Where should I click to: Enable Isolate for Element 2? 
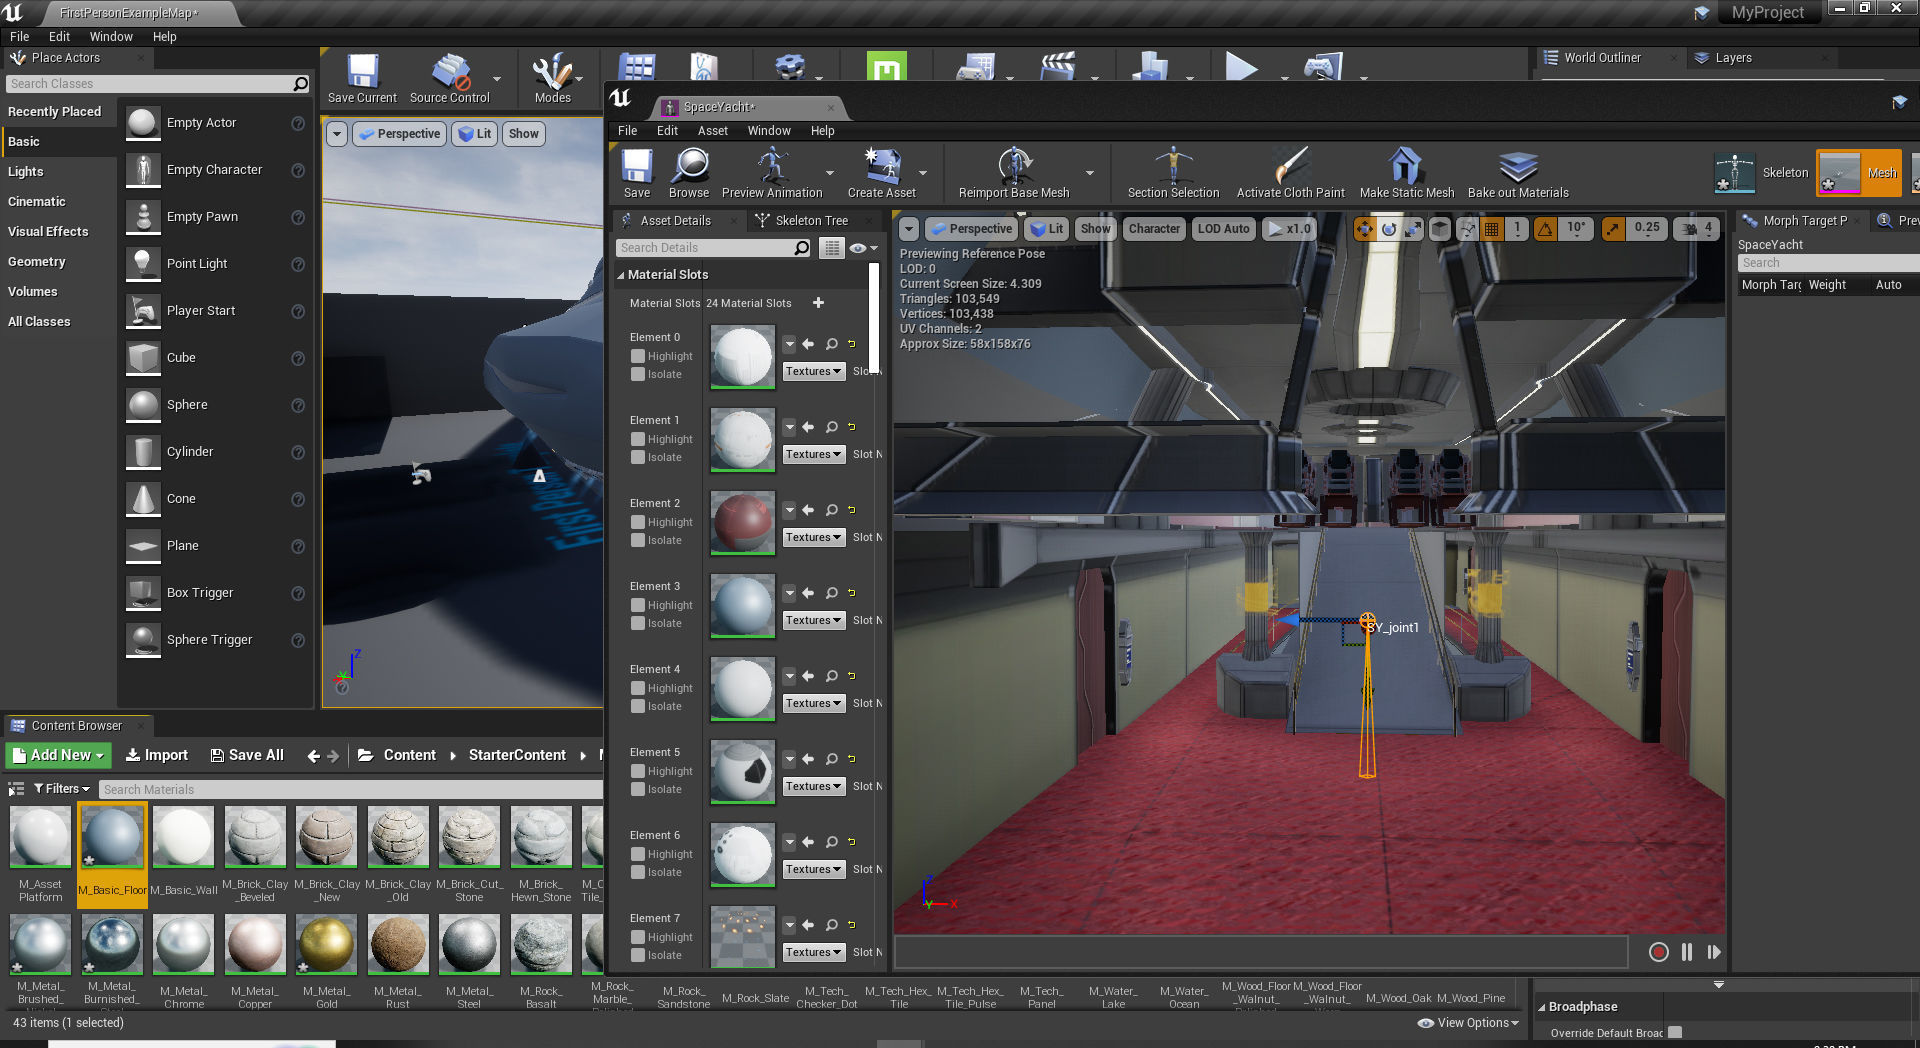pyautogui.click(x=637, y=540)
